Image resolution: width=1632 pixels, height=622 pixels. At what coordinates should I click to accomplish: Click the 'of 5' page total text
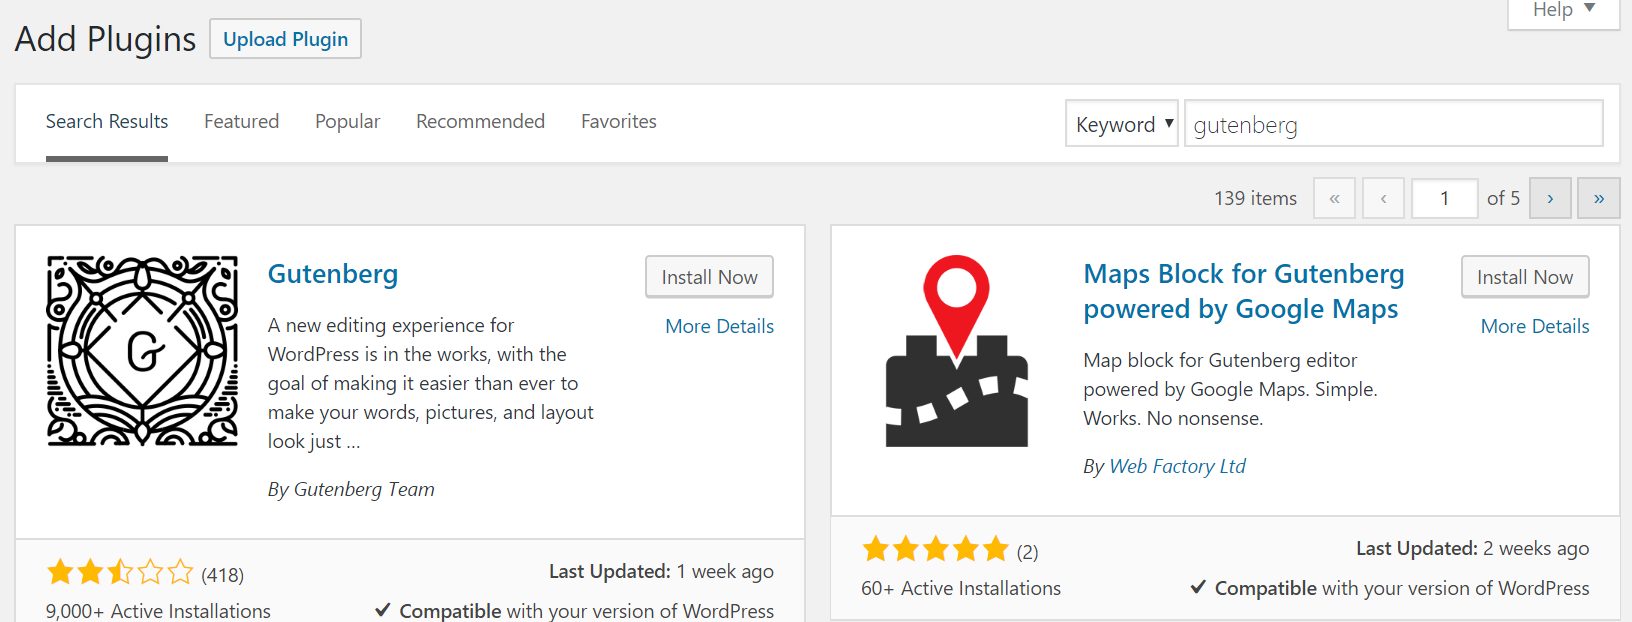1503,198
